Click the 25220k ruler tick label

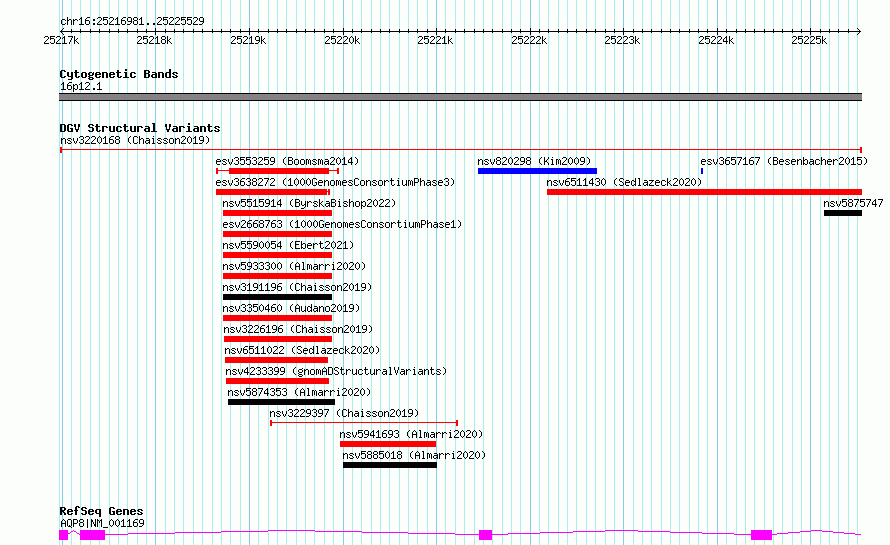[342, 40]
